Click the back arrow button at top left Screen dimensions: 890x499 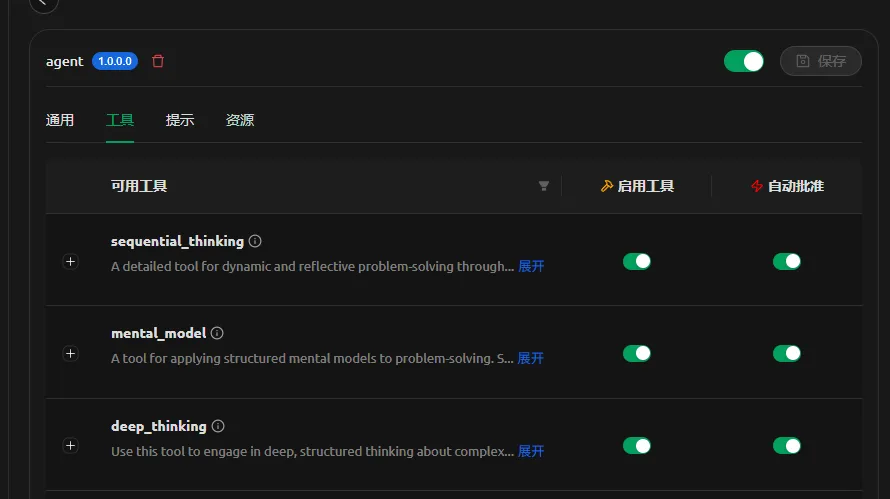(44, 3)
